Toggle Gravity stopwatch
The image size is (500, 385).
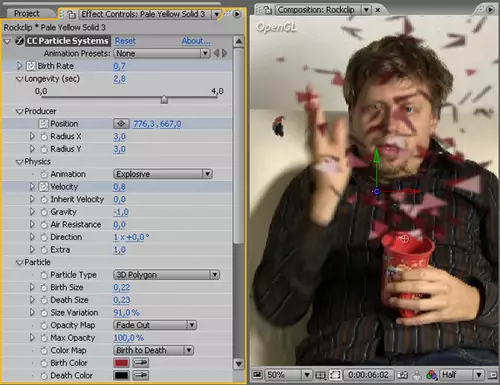pos(44,212)
